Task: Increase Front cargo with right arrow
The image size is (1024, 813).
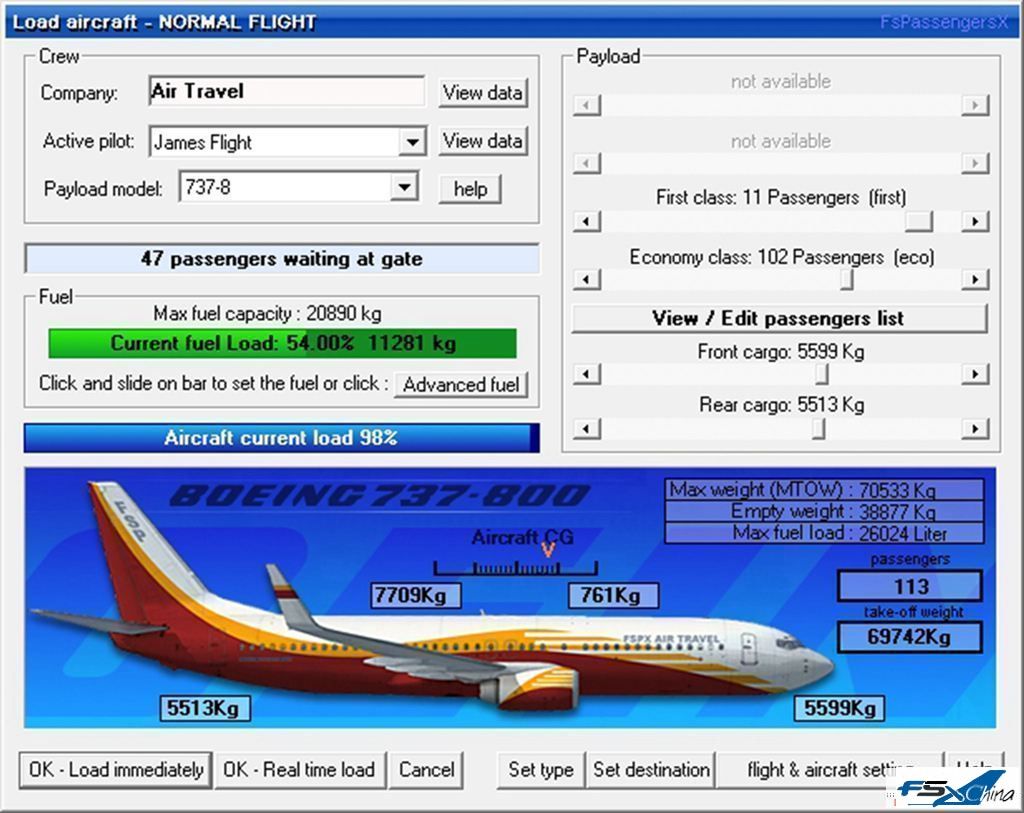Action: point(975,374)
